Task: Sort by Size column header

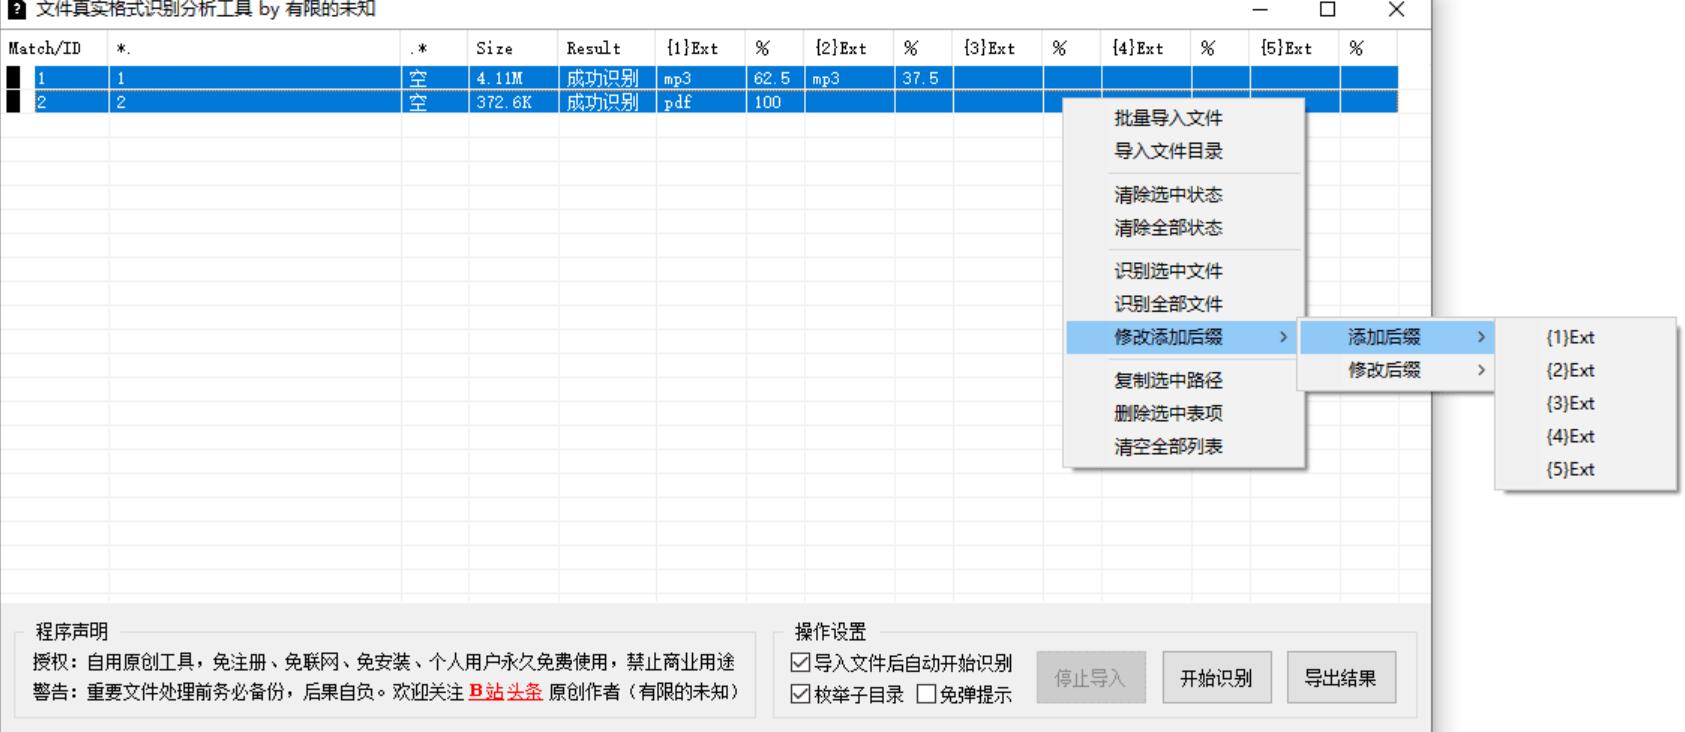Action: (x=513, y=48)
